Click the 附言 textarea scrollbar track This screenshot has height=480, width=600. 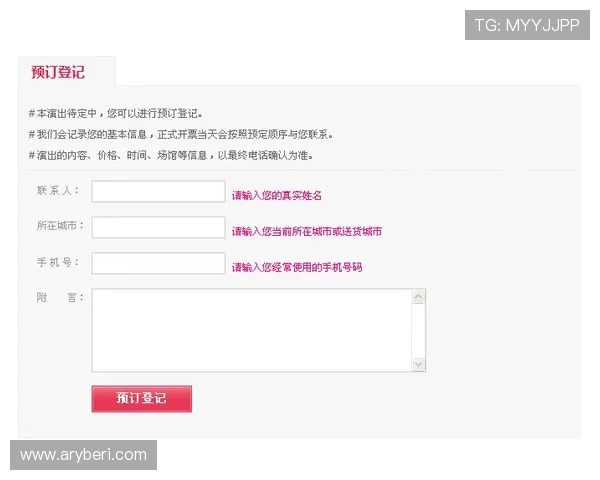[x=419, y=331]
